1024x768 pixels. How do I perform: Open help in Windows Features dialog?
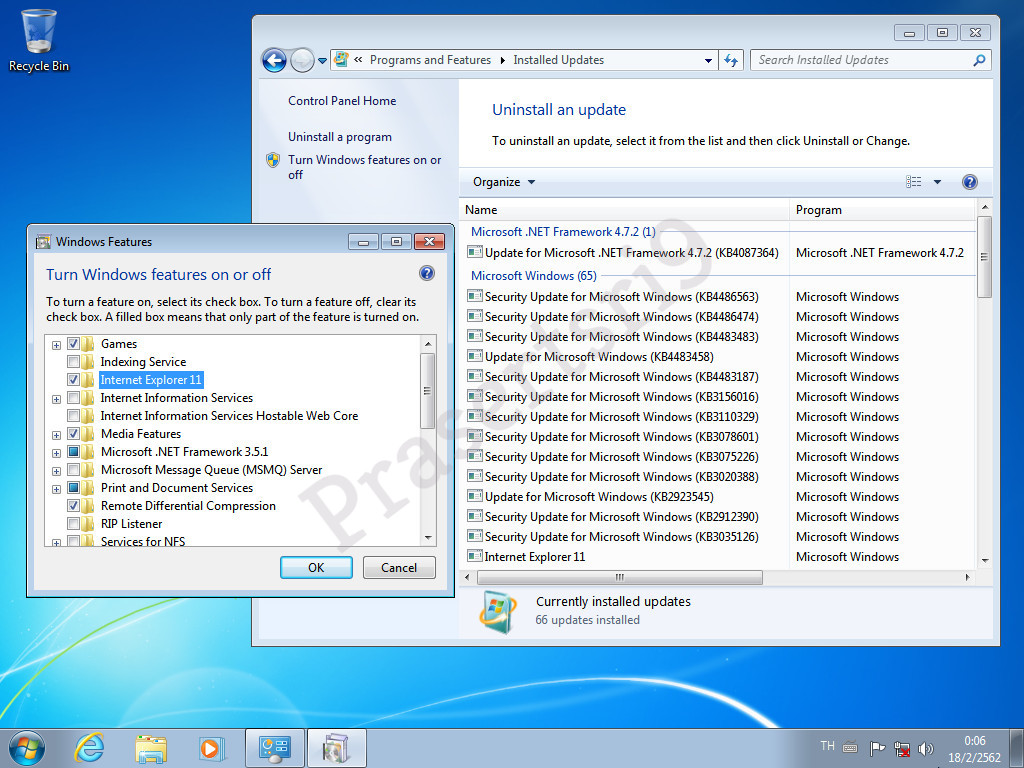coord(427,273)
